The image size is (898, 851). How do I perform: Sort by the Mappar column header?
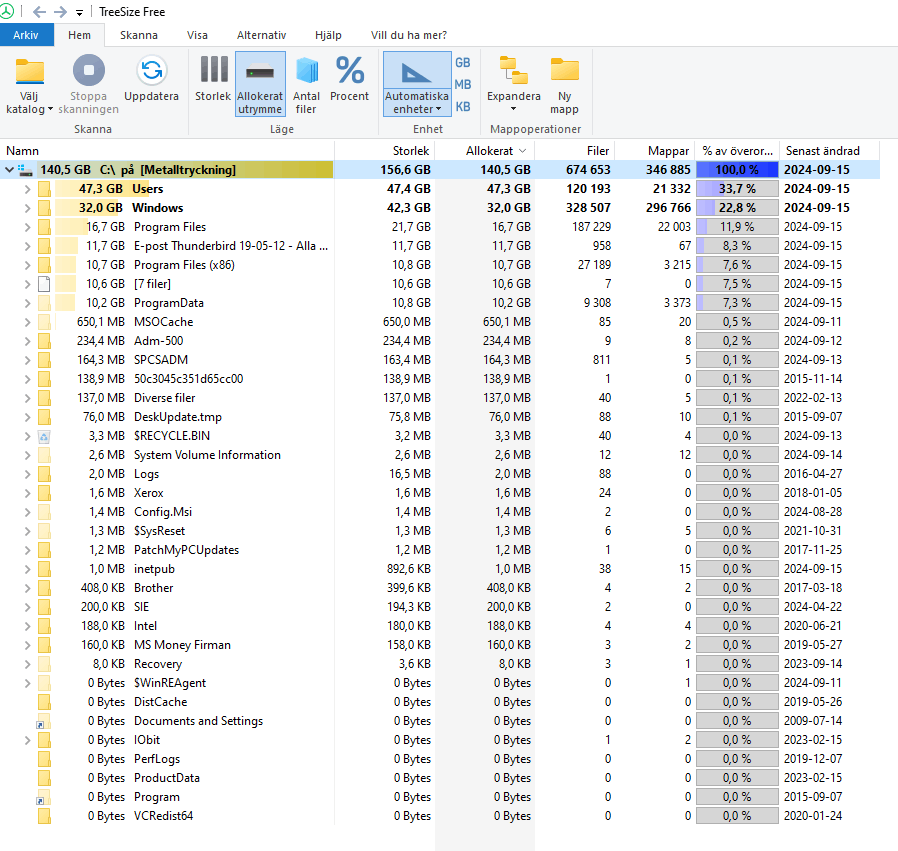coord(655,151)
